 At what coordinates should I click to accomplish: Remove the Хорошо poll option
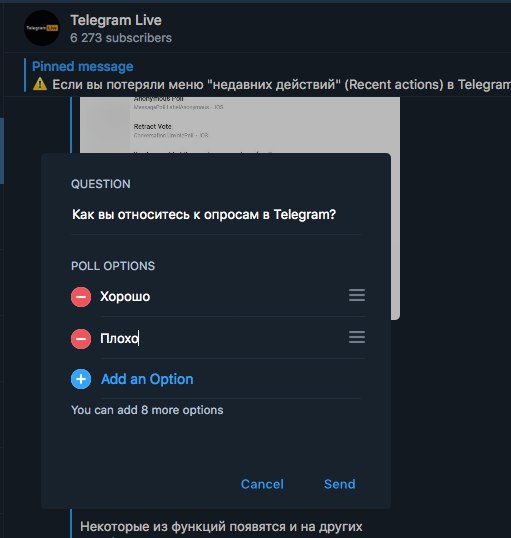(81, 297)
